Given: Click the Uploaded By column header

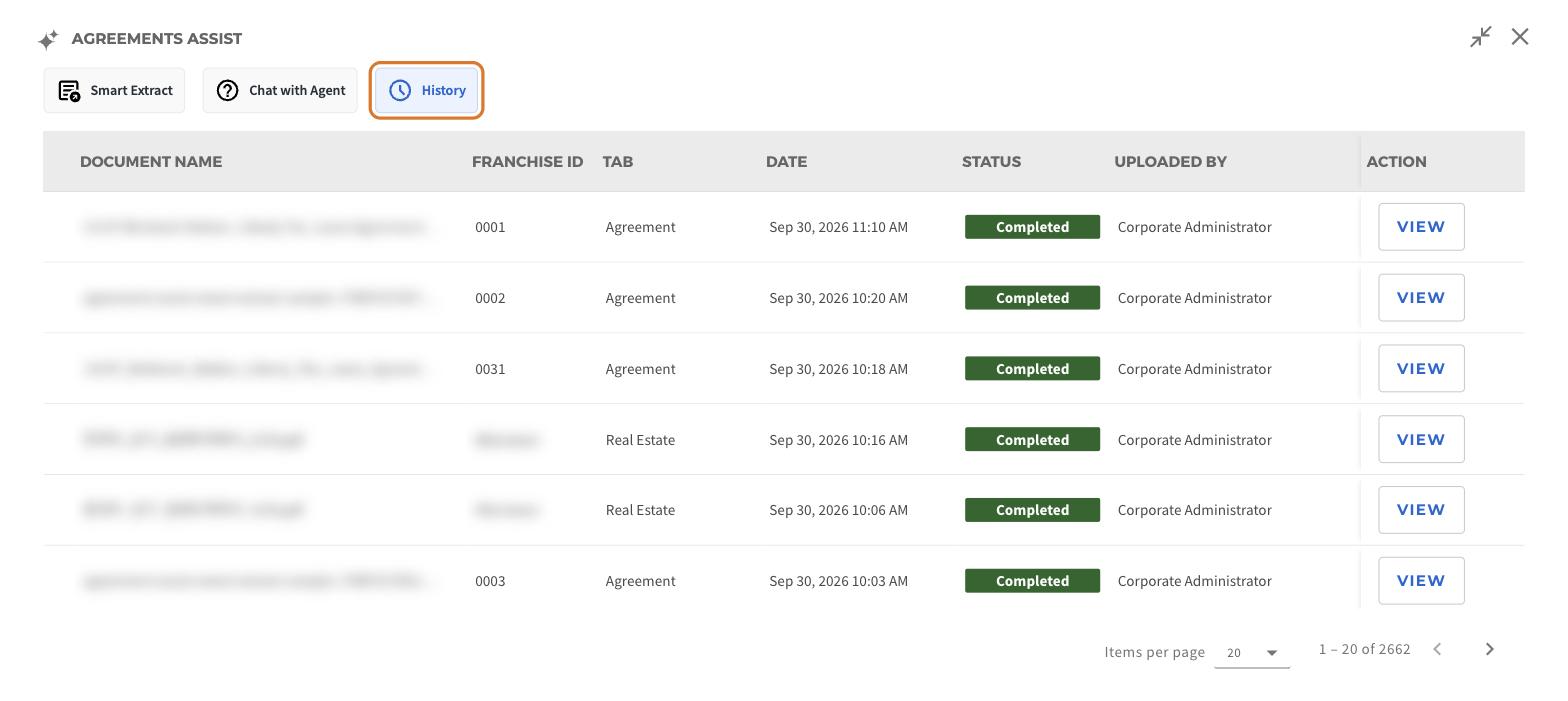Looking at the screenshot, I should 1170,162.
